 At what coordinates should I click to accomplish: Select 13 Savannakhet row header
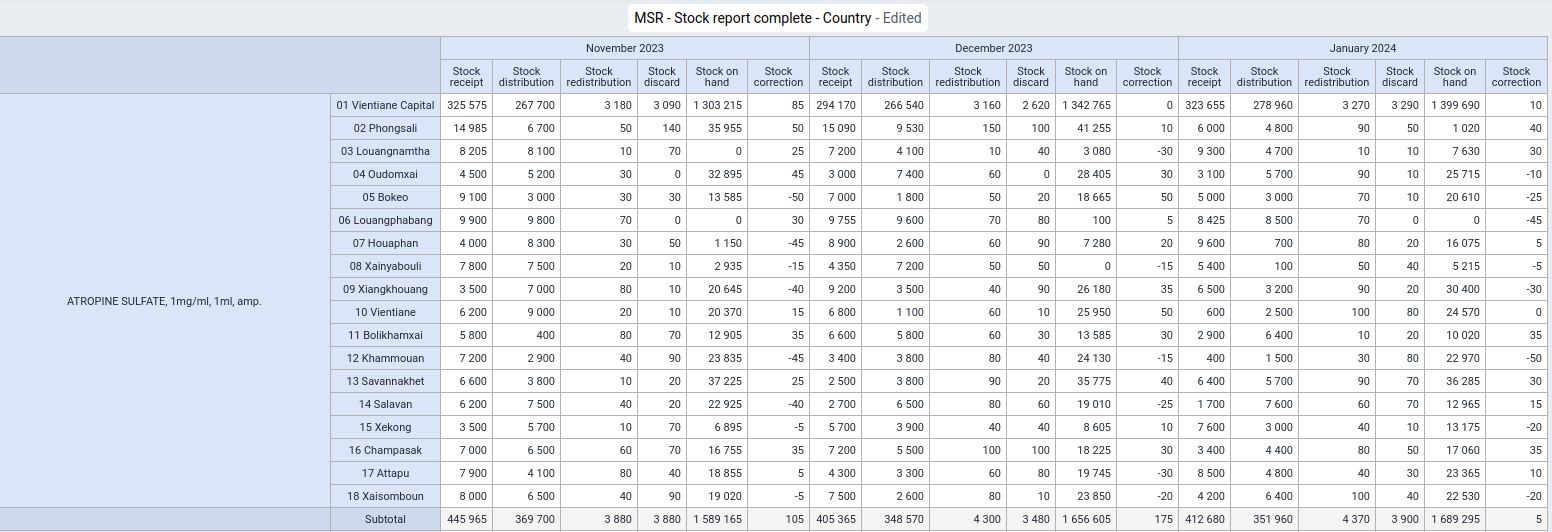point(385,381)
